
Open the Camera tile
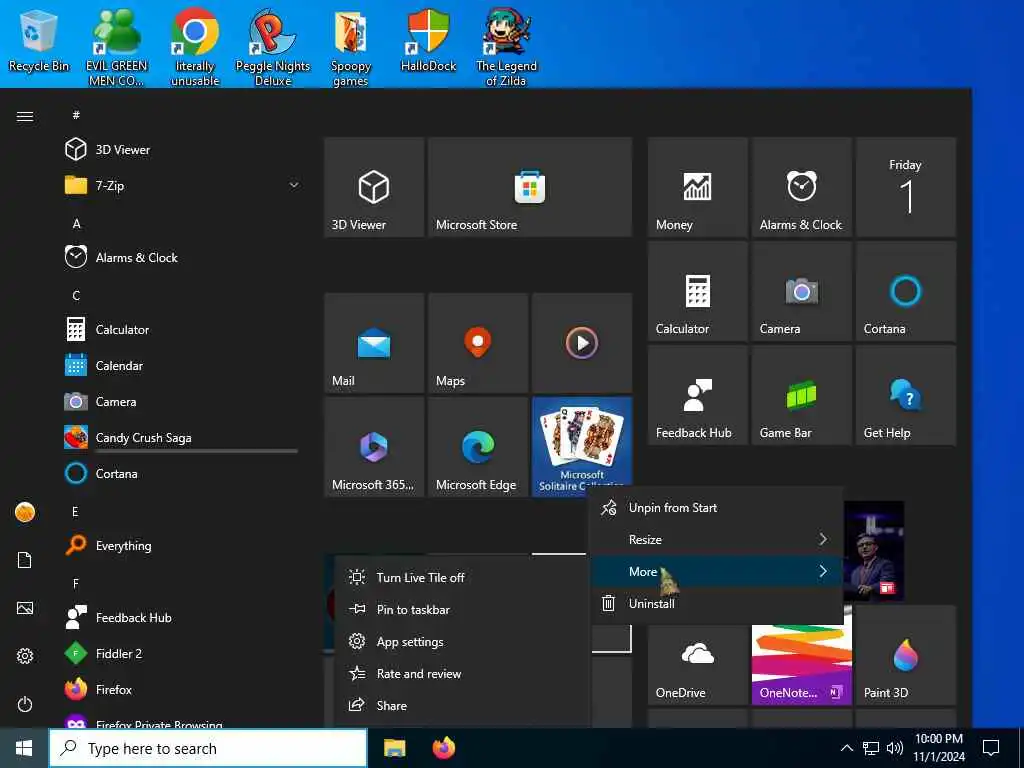(801, 291)
